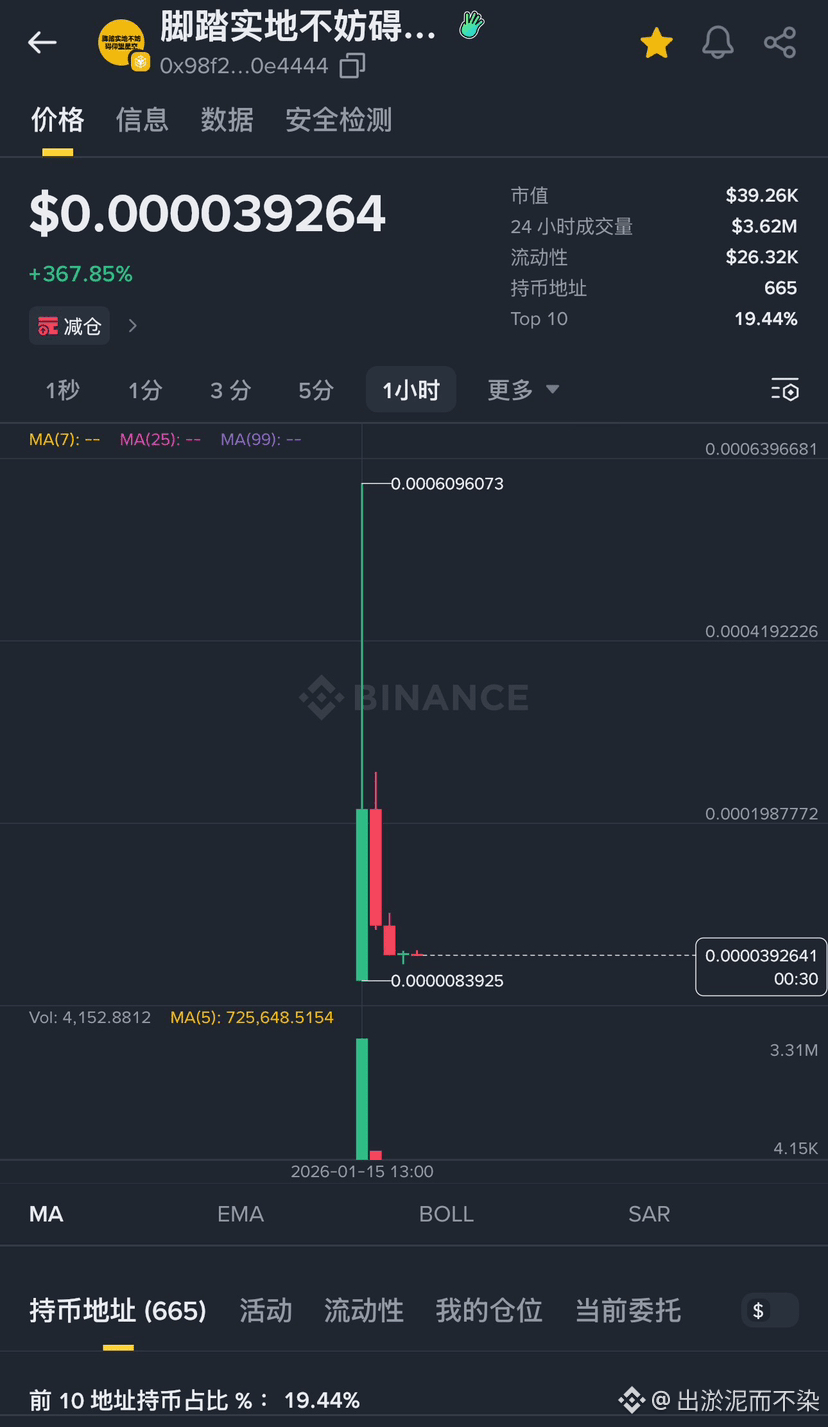
Task: Switch to the 信息 tab
Action: coord(142,121)
